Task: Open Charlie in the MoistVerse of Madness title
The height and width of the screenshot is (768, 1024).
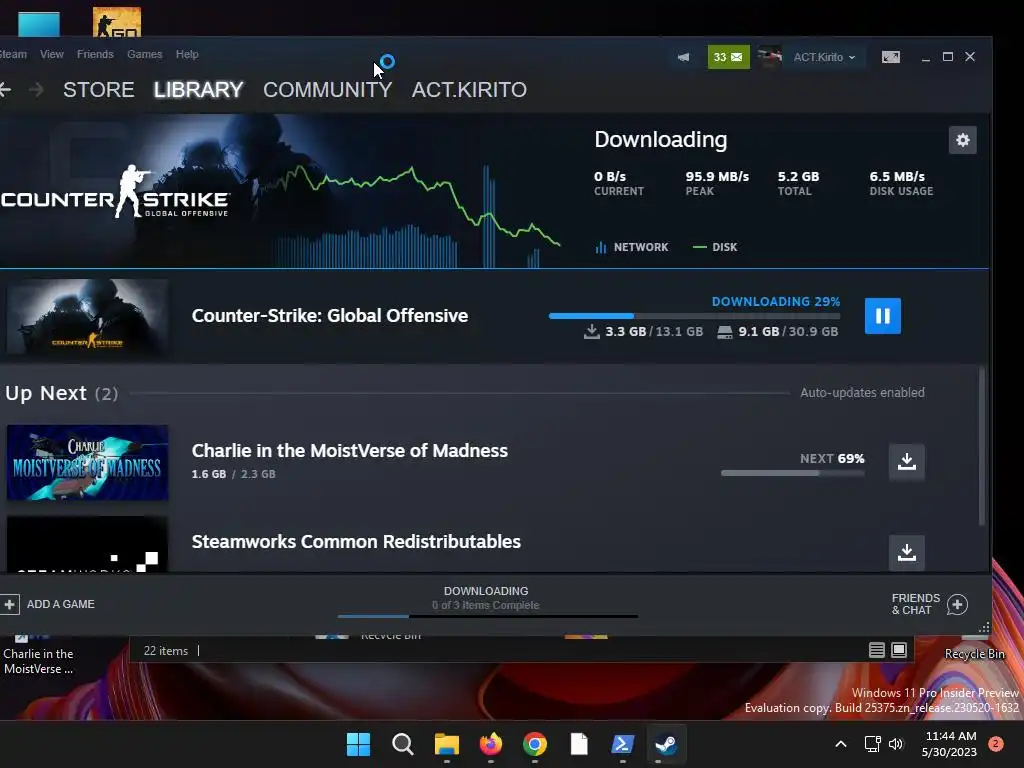Action: point(349,451)
